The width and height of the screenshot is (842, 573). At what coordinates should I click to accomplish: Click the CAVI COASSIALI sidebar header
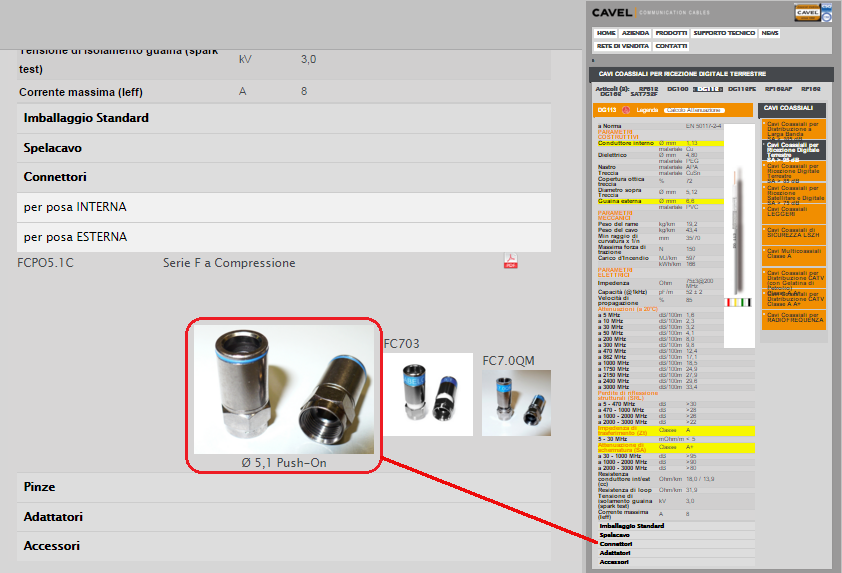[x=792, y=109]
